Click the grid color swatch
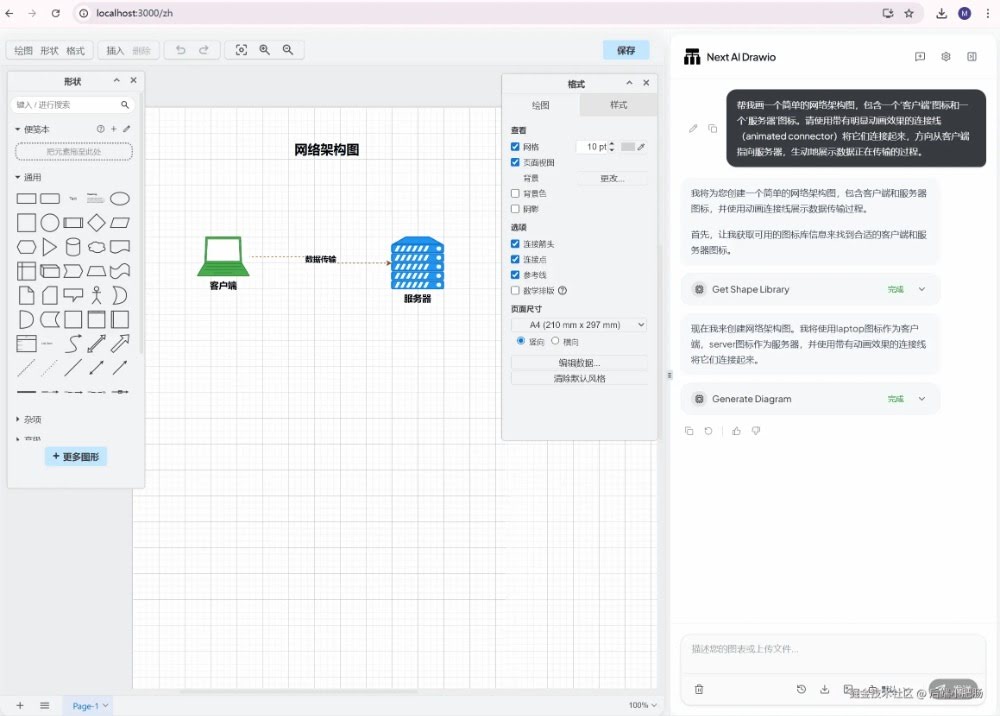Image resolution: width=1000 pixels, height=716 pixels. [x=627, y=147]
